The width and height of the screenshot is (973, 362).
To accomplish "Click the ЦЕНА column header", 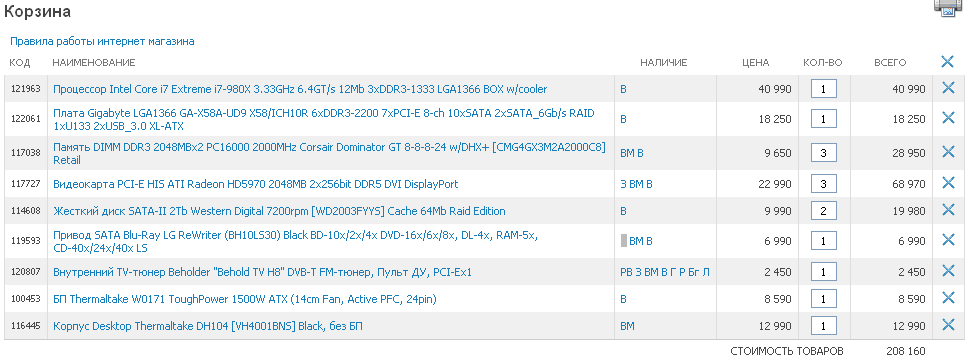I will [x=755, y=63].
